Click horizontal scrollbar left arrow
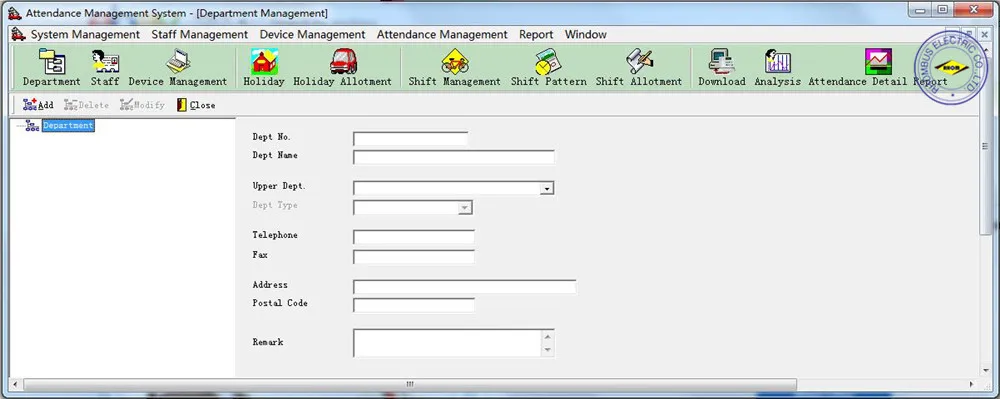The width and height of the screenshot is (1000, 399). pos(16,384)
